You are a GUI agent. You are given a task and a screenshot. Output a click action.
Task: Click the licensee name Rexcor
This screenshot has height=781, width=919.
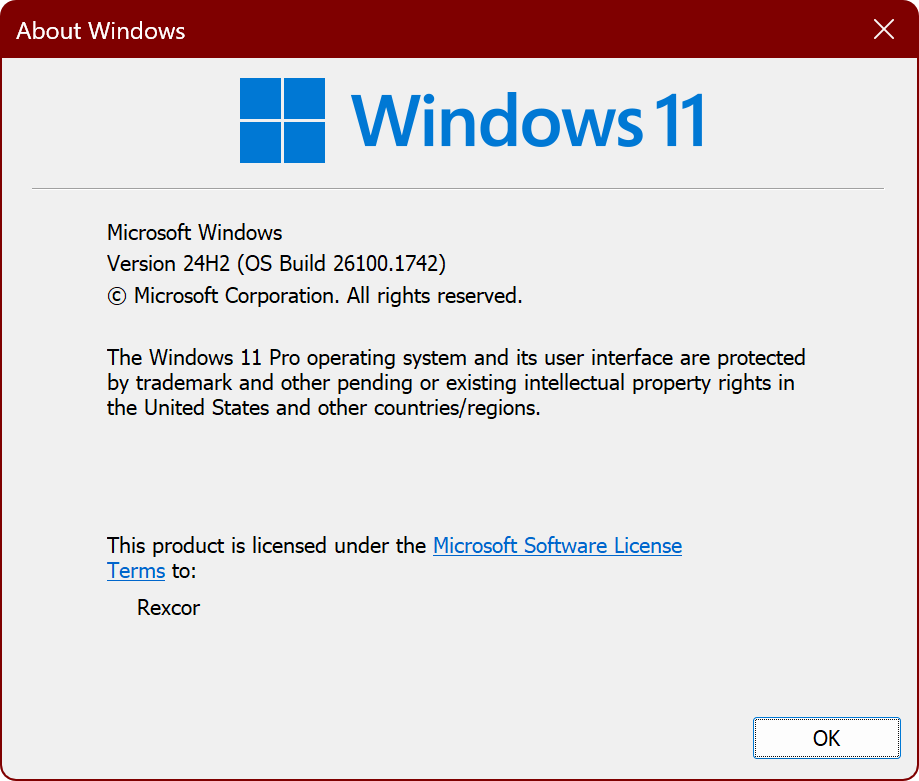168,607
